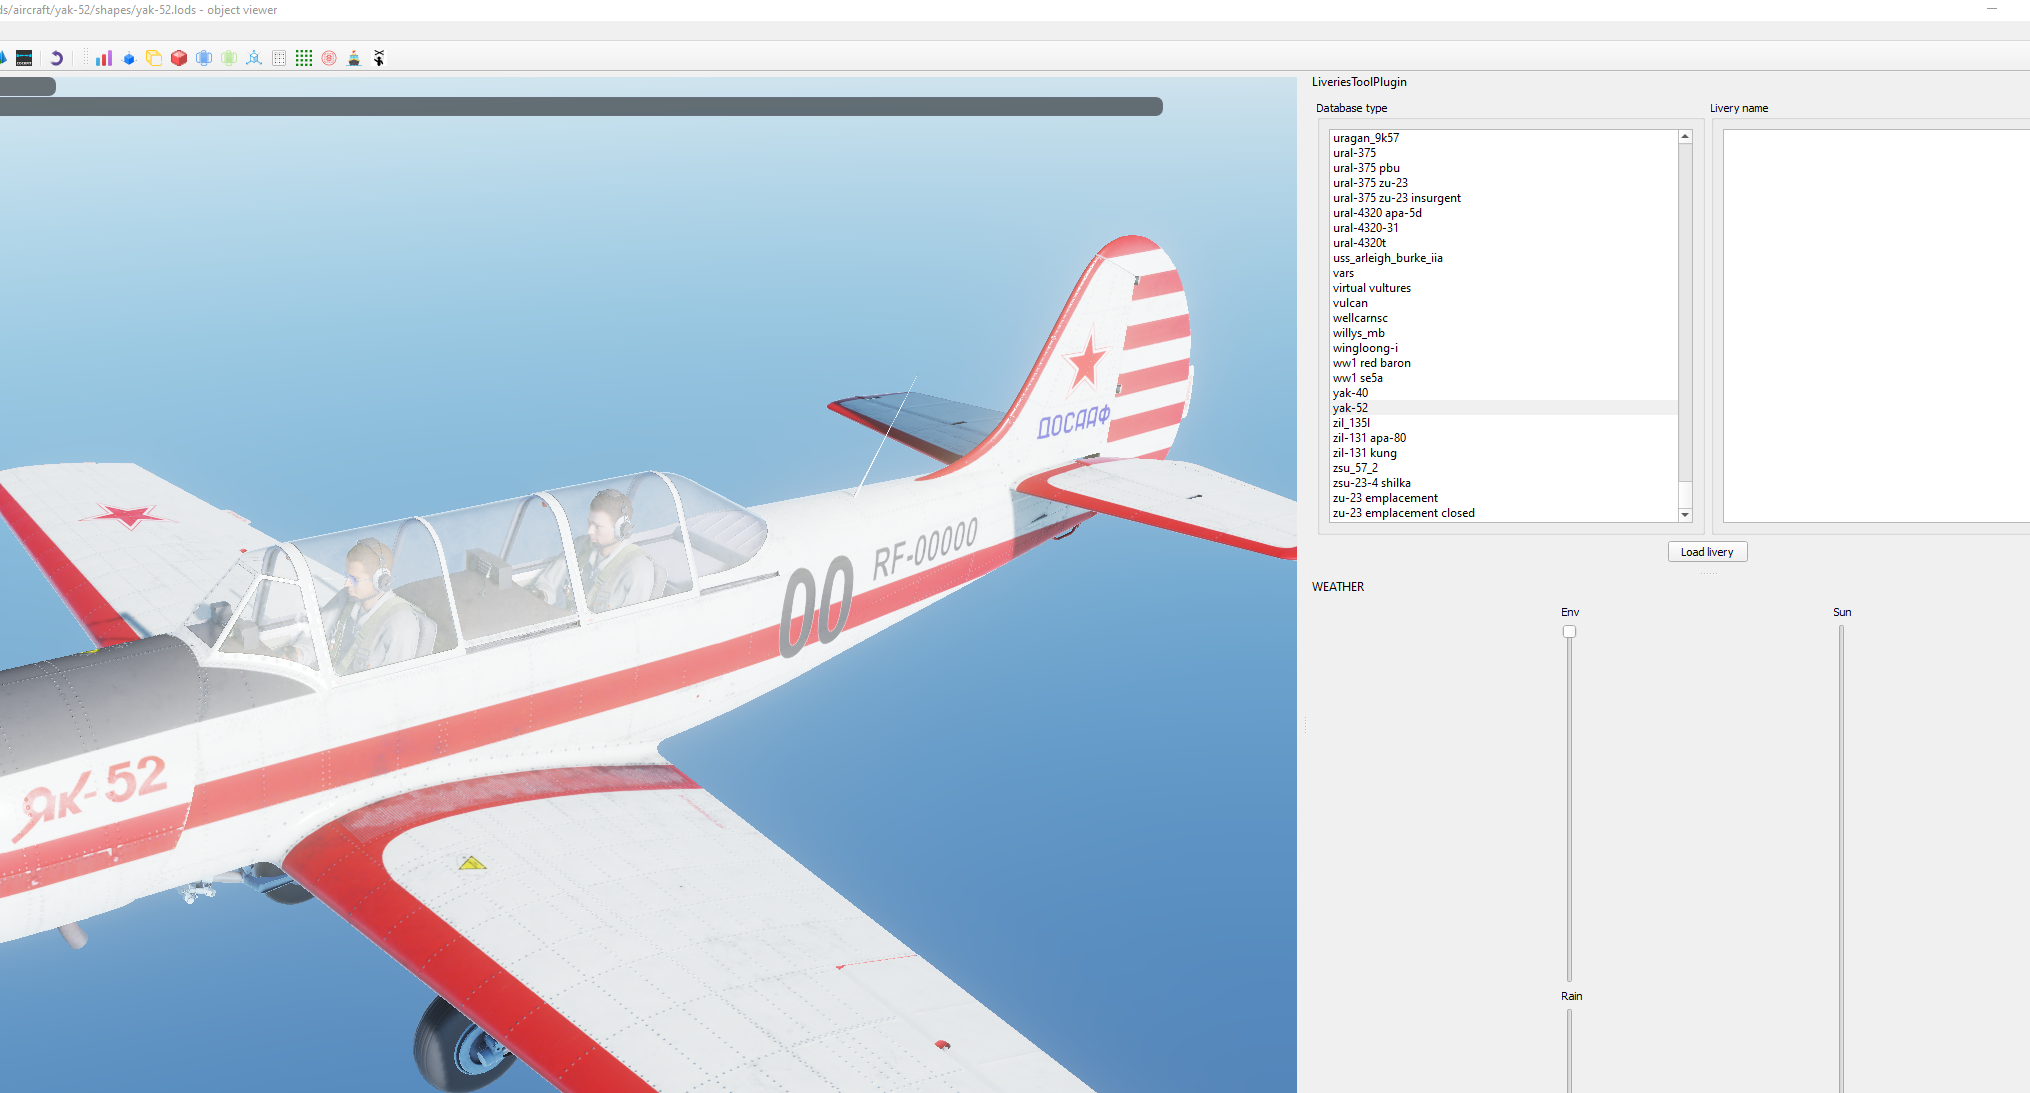Select yak-40 in database list
The width and height of the screenshot is (2030, 1093).
(x=1350, y=393)
